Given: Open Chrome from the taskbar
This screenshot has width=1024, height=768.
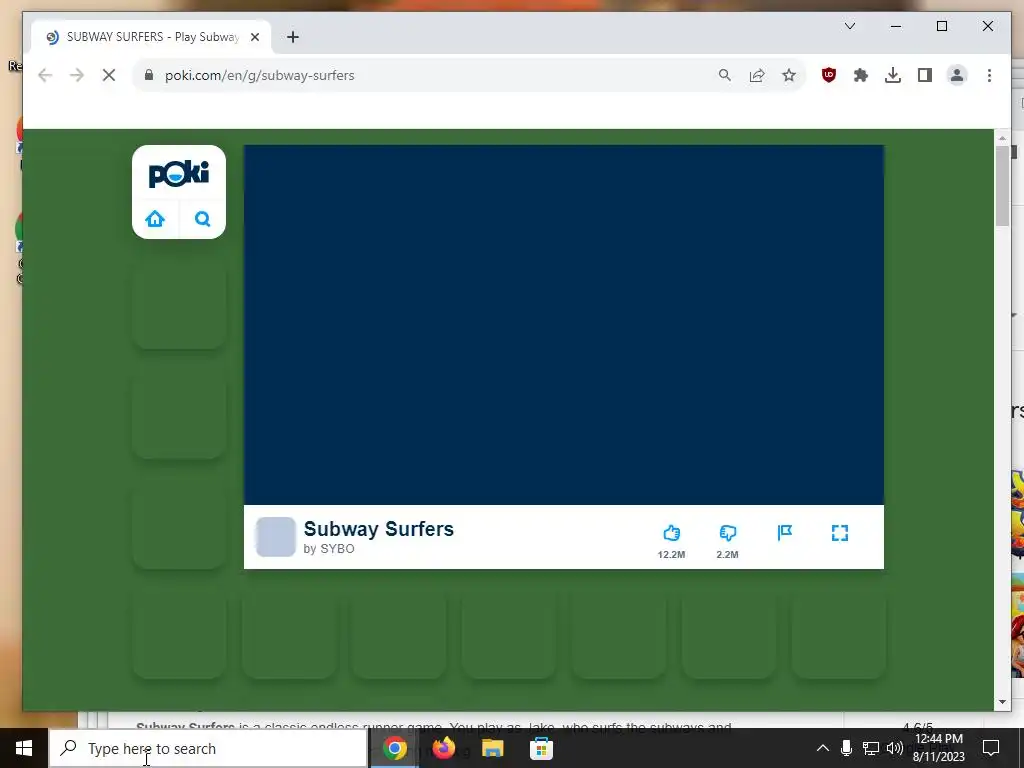Looking at the screenshot, I should [x=394, y=748].
